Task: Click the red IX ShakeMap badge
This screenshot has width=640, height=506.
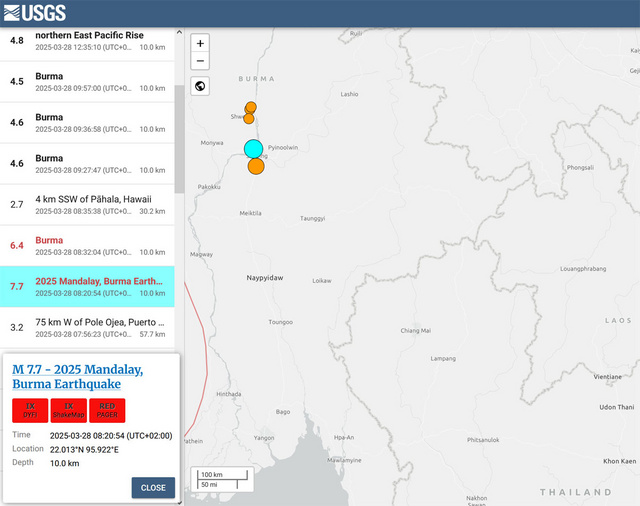Action: [x=69, y=410]
